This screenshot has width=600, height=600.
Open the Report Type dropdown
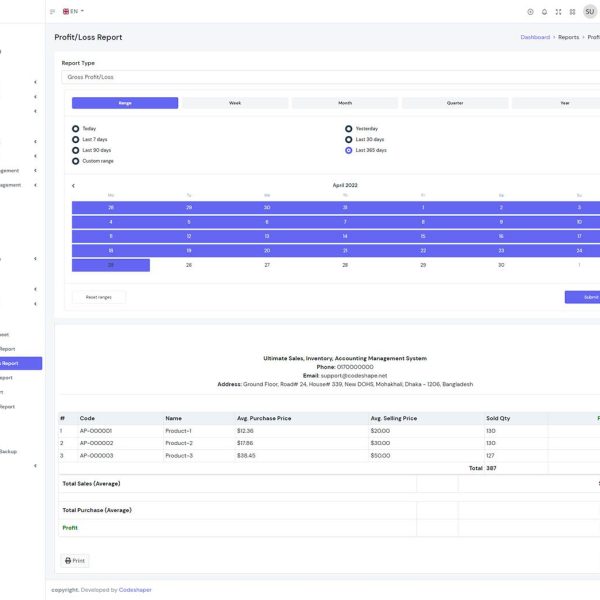[330, 77]
